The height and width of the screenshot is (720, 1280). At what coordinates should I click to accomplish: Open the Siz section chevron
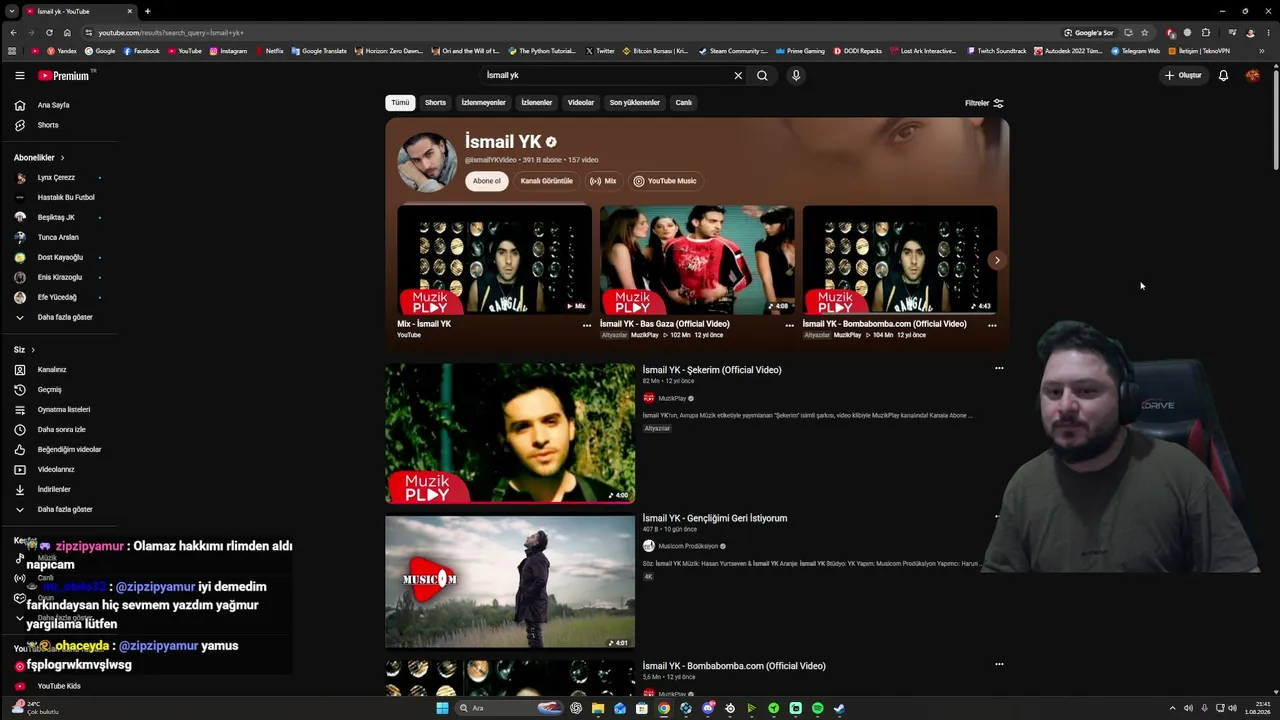pos(33,350)
